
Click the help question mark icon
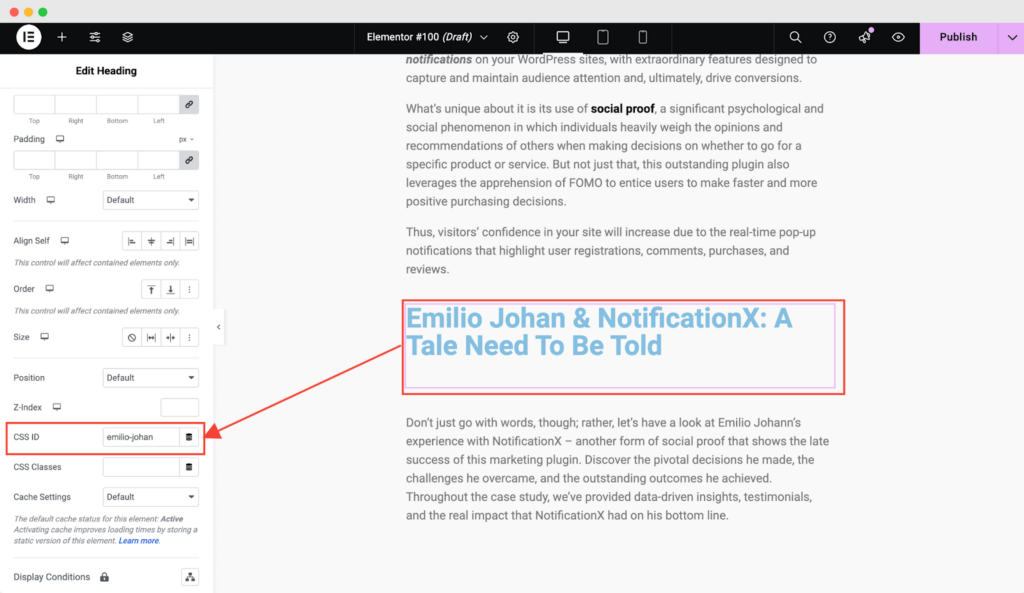tap(829, 37)
